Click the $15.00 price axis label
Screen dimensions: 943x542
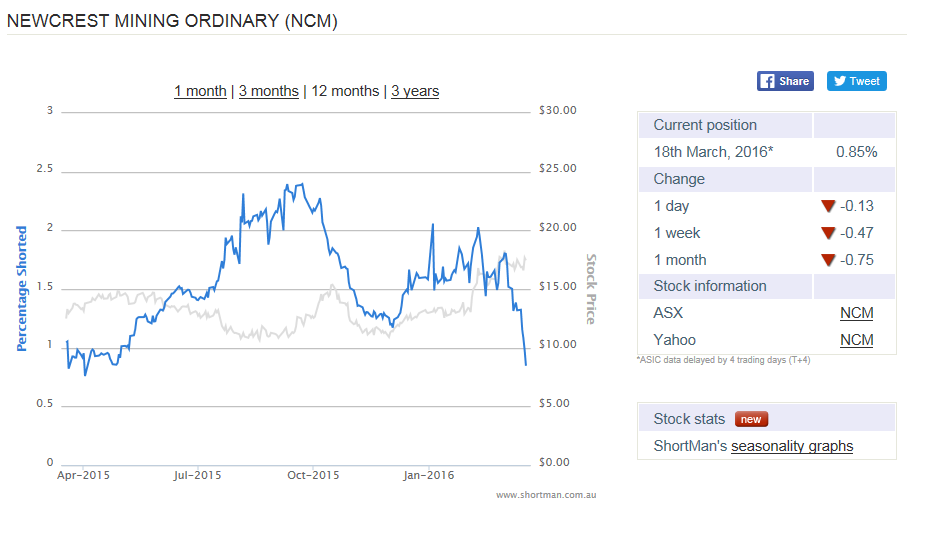pyautogui.click(x=558, y=286)
